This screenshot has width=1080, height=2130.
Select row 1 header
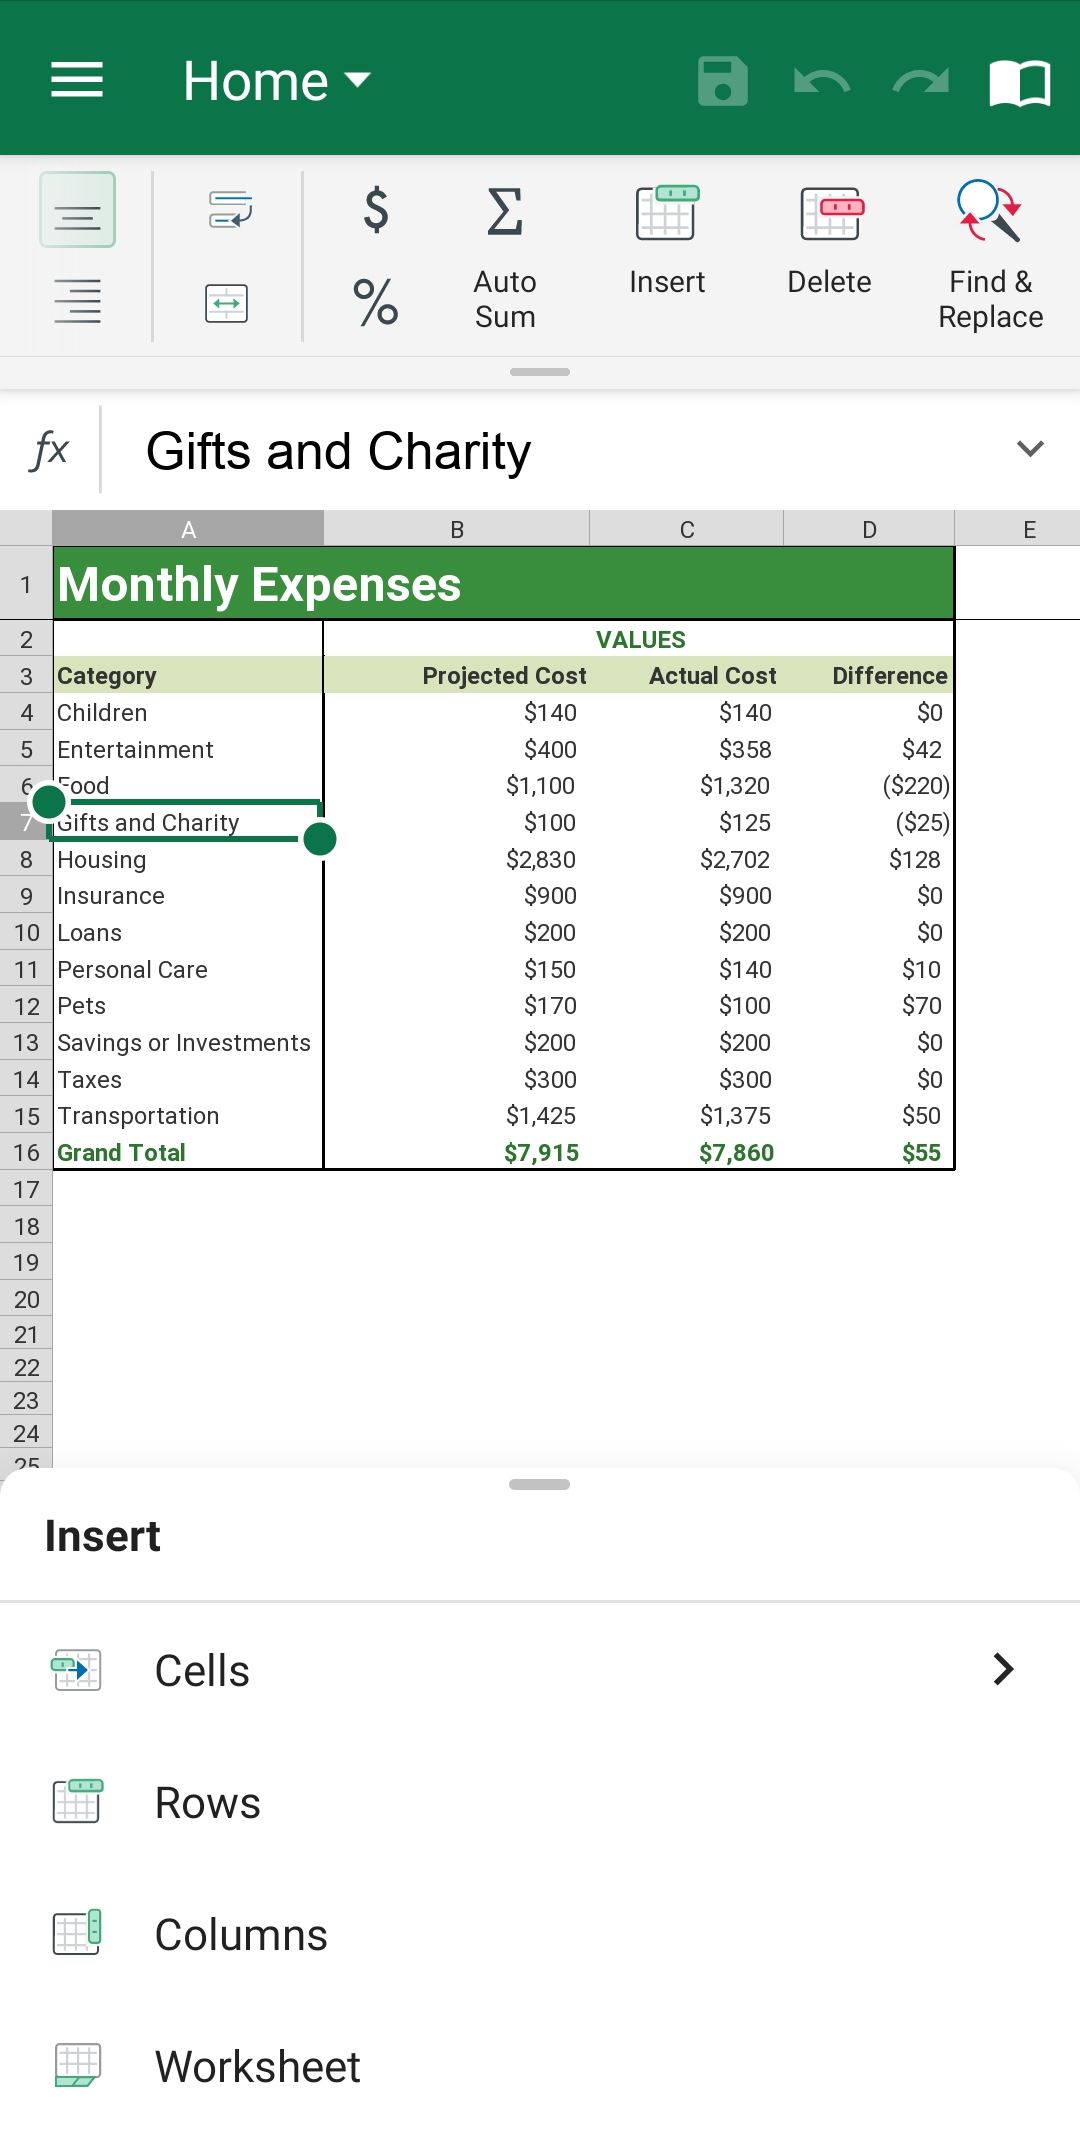point(26,584)
